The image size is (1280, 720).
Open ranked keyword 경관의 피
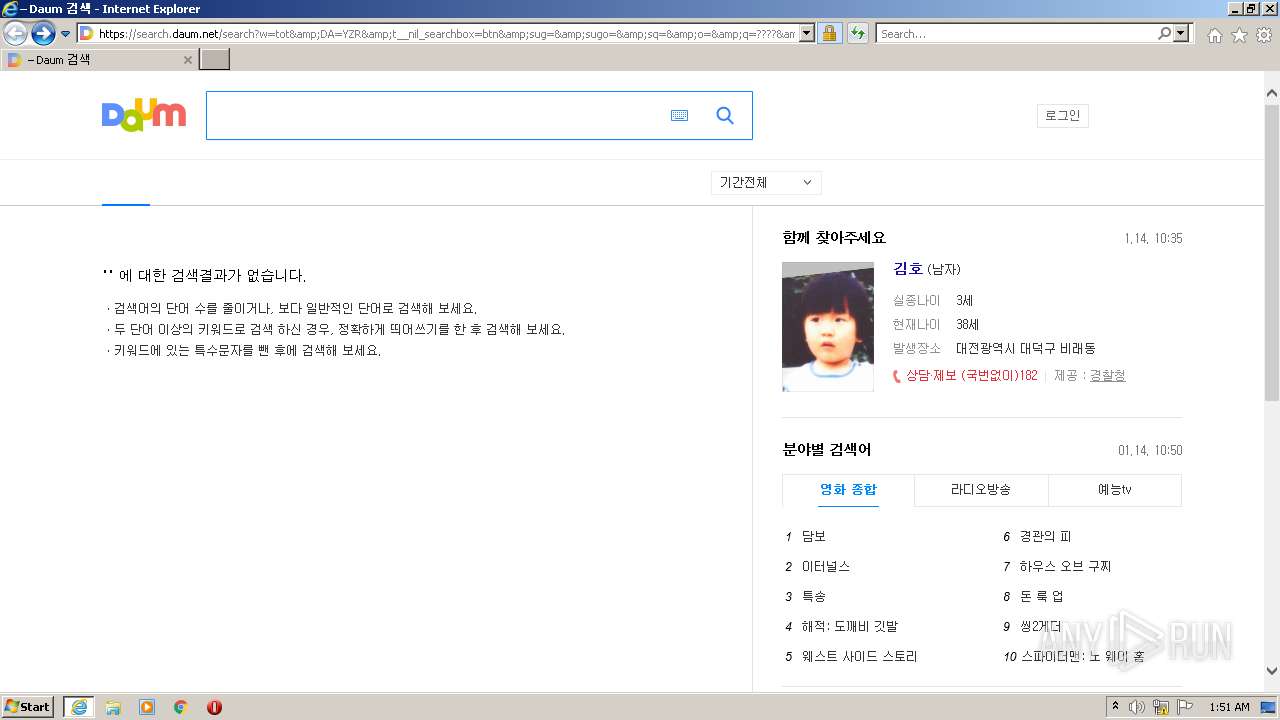pos(1045,537)
